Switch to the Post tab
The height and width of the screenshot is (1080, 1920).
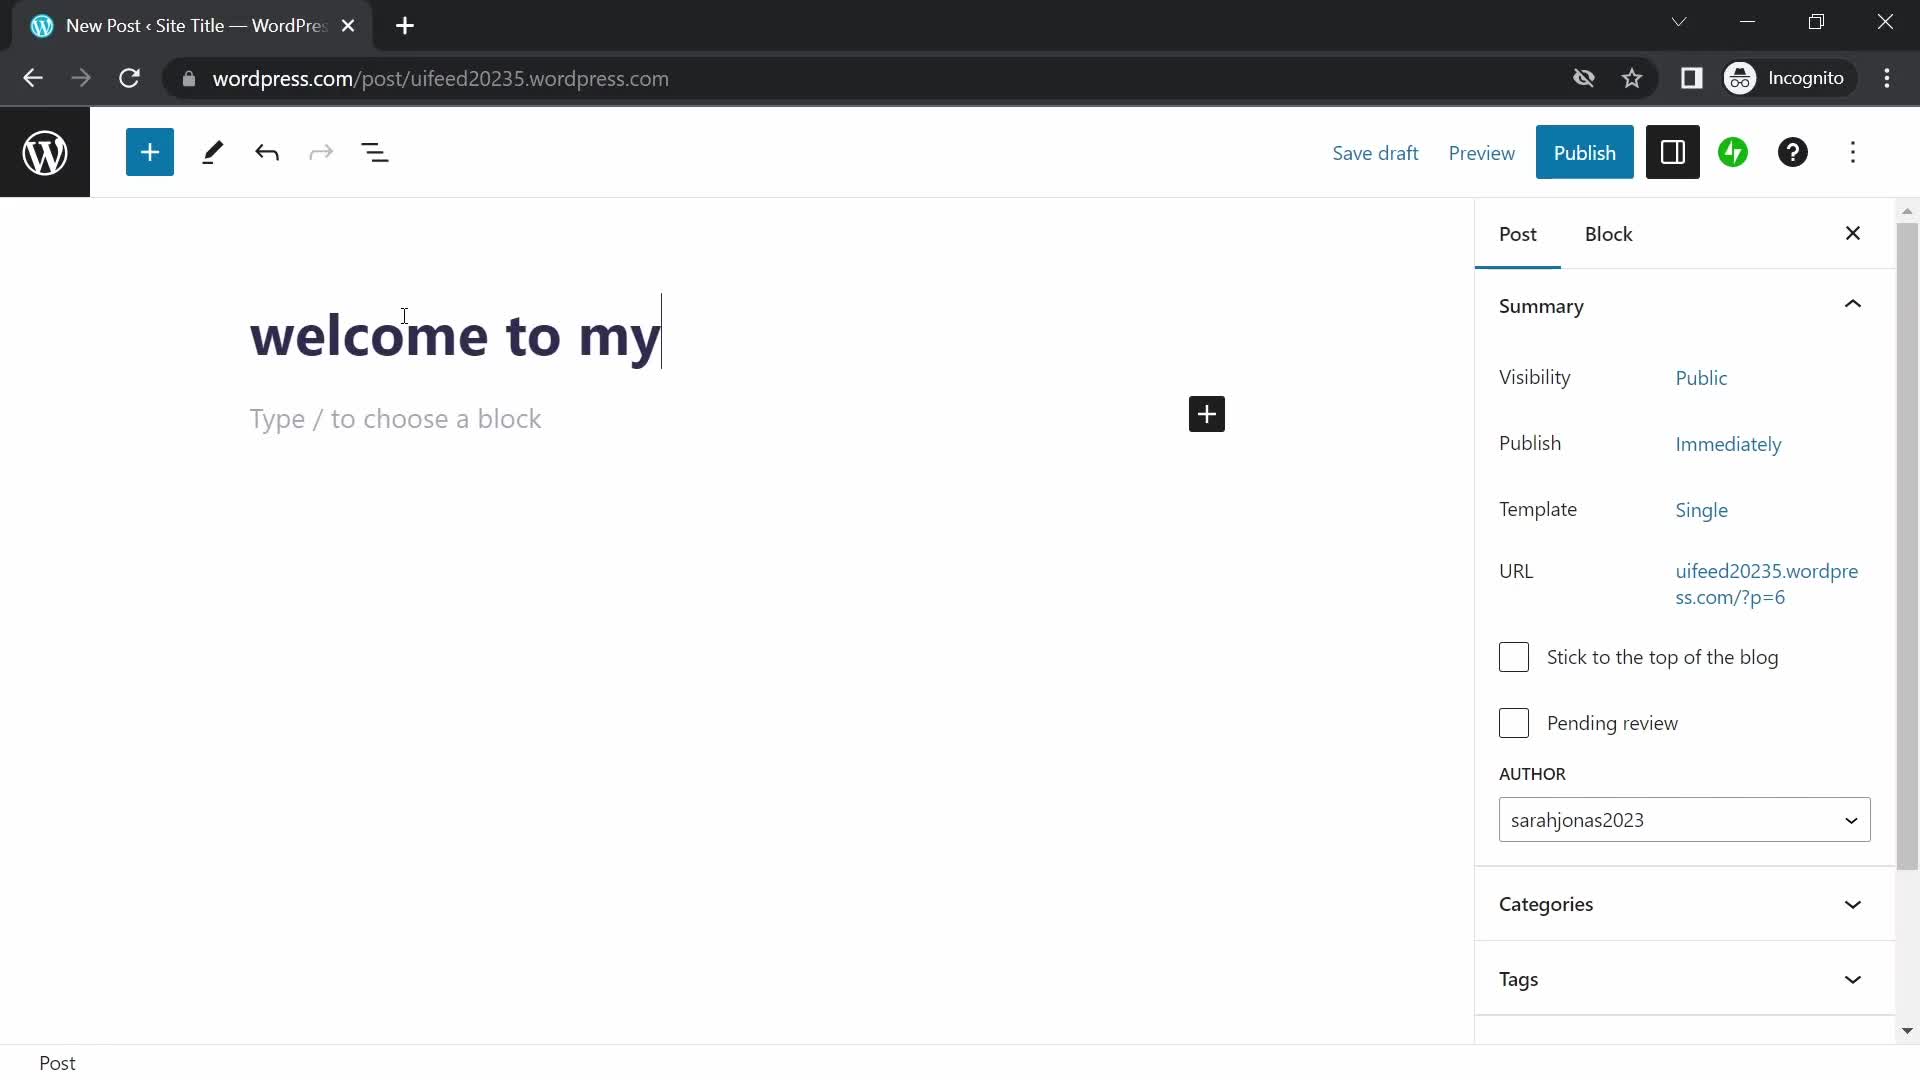pos(1518,233)
